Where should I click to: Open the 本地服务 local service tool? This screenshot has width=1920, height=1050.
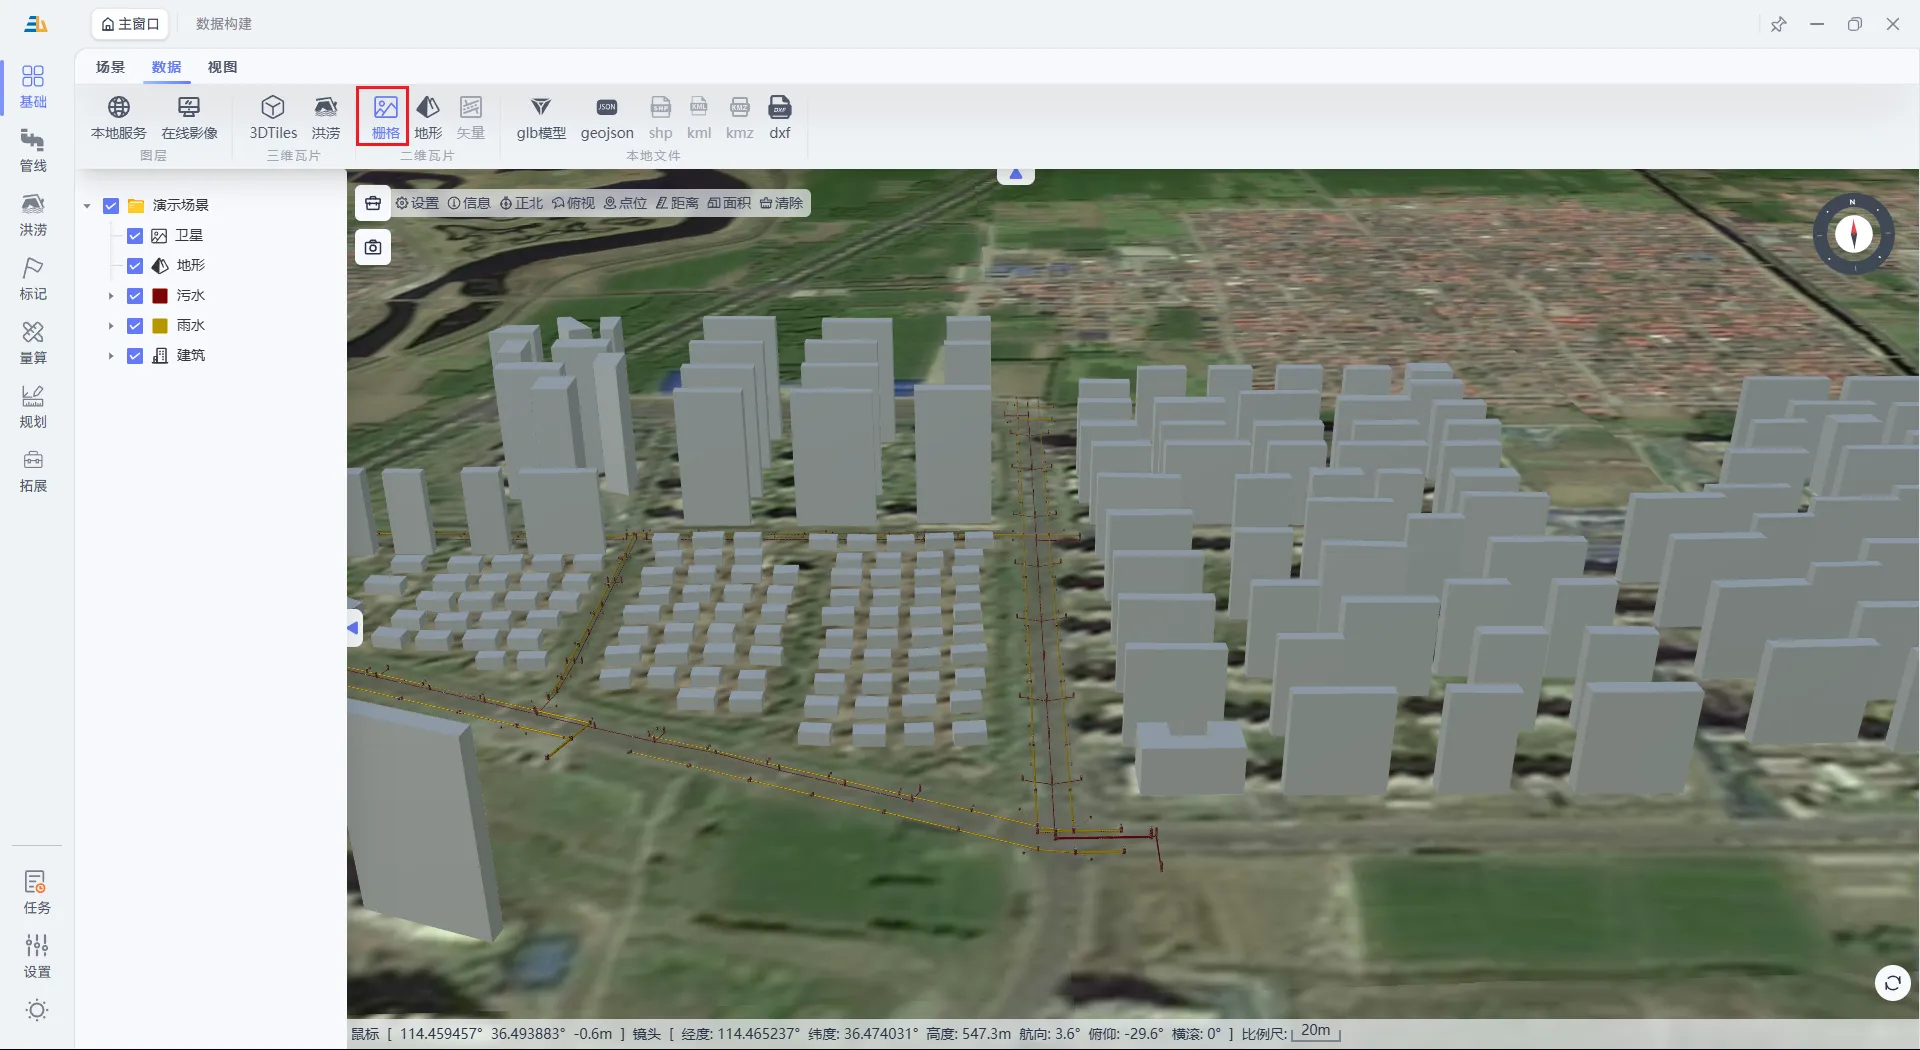(118, 117)
